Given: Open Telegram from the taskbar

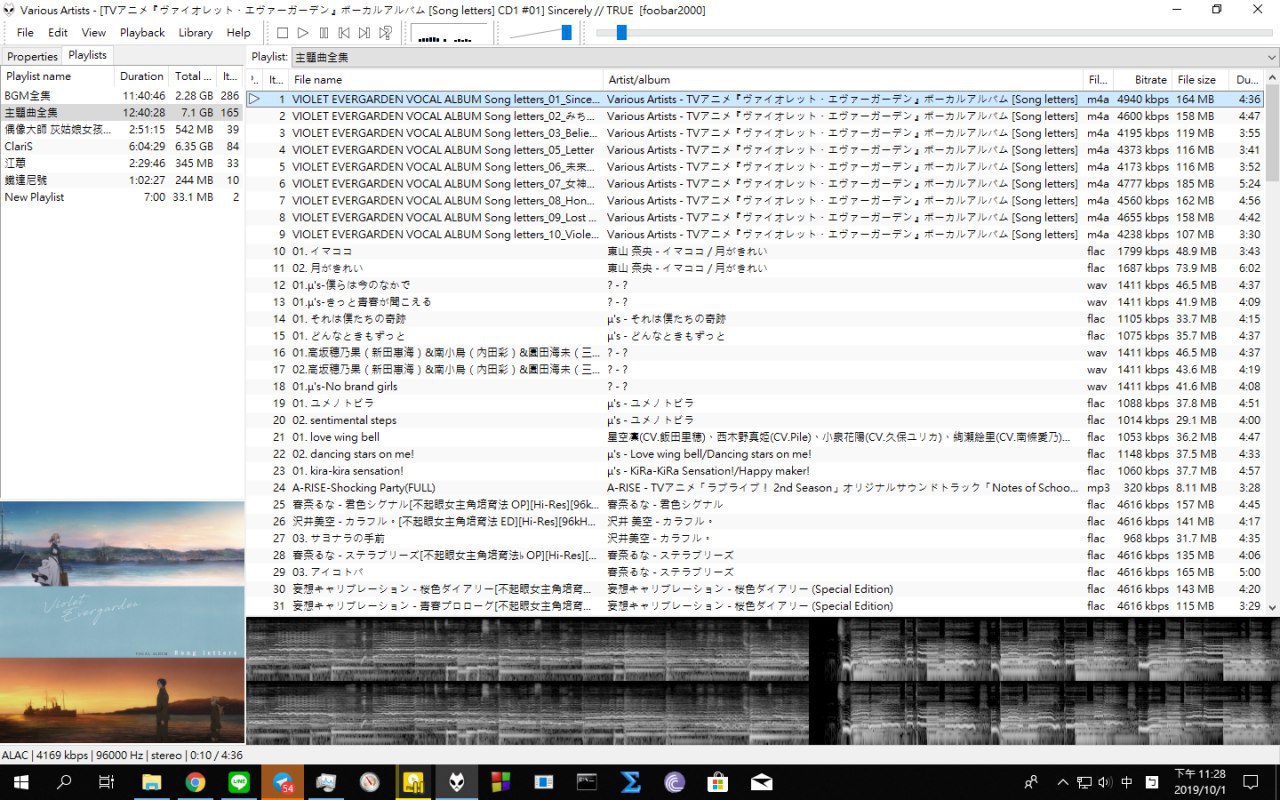Looking at the screenshot, I should pyautogui.click(x=283, y=782).
